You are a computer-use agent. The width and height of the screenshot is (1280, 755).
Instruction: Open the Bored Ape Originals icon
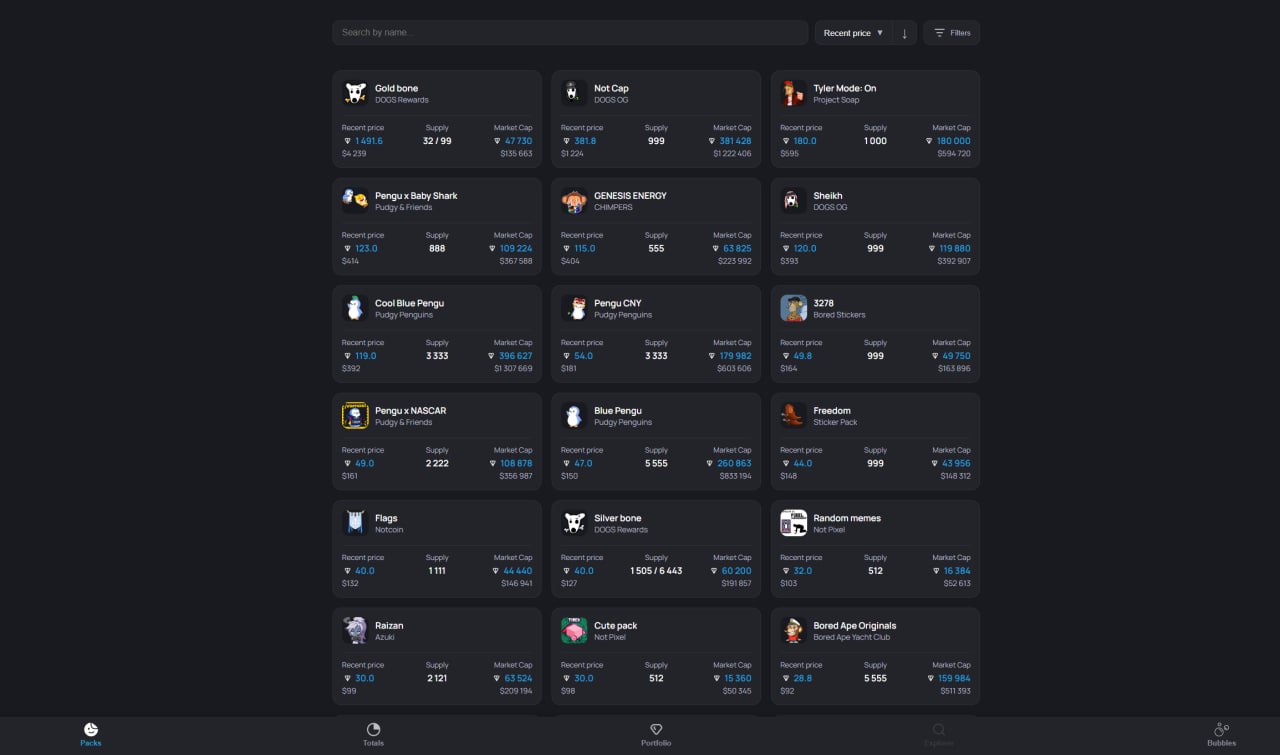[793, 630]
